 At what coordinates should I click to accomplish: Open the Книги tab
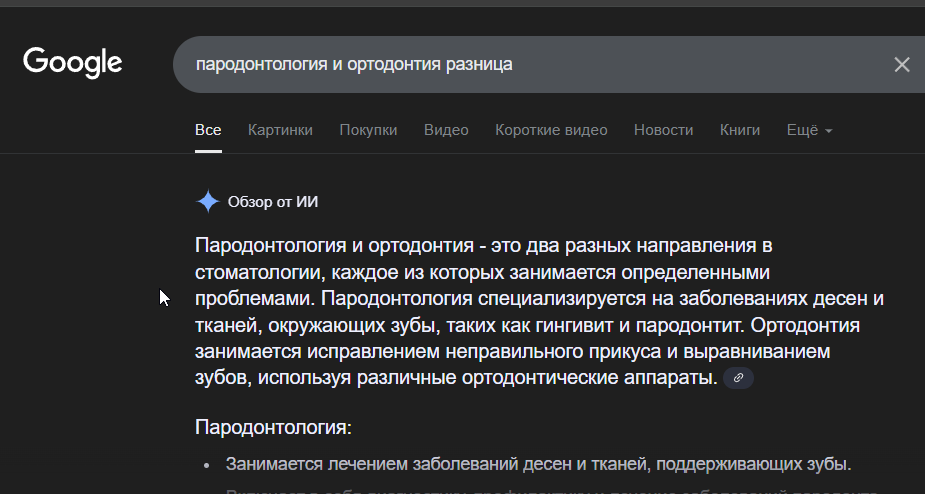click(740, 130)
